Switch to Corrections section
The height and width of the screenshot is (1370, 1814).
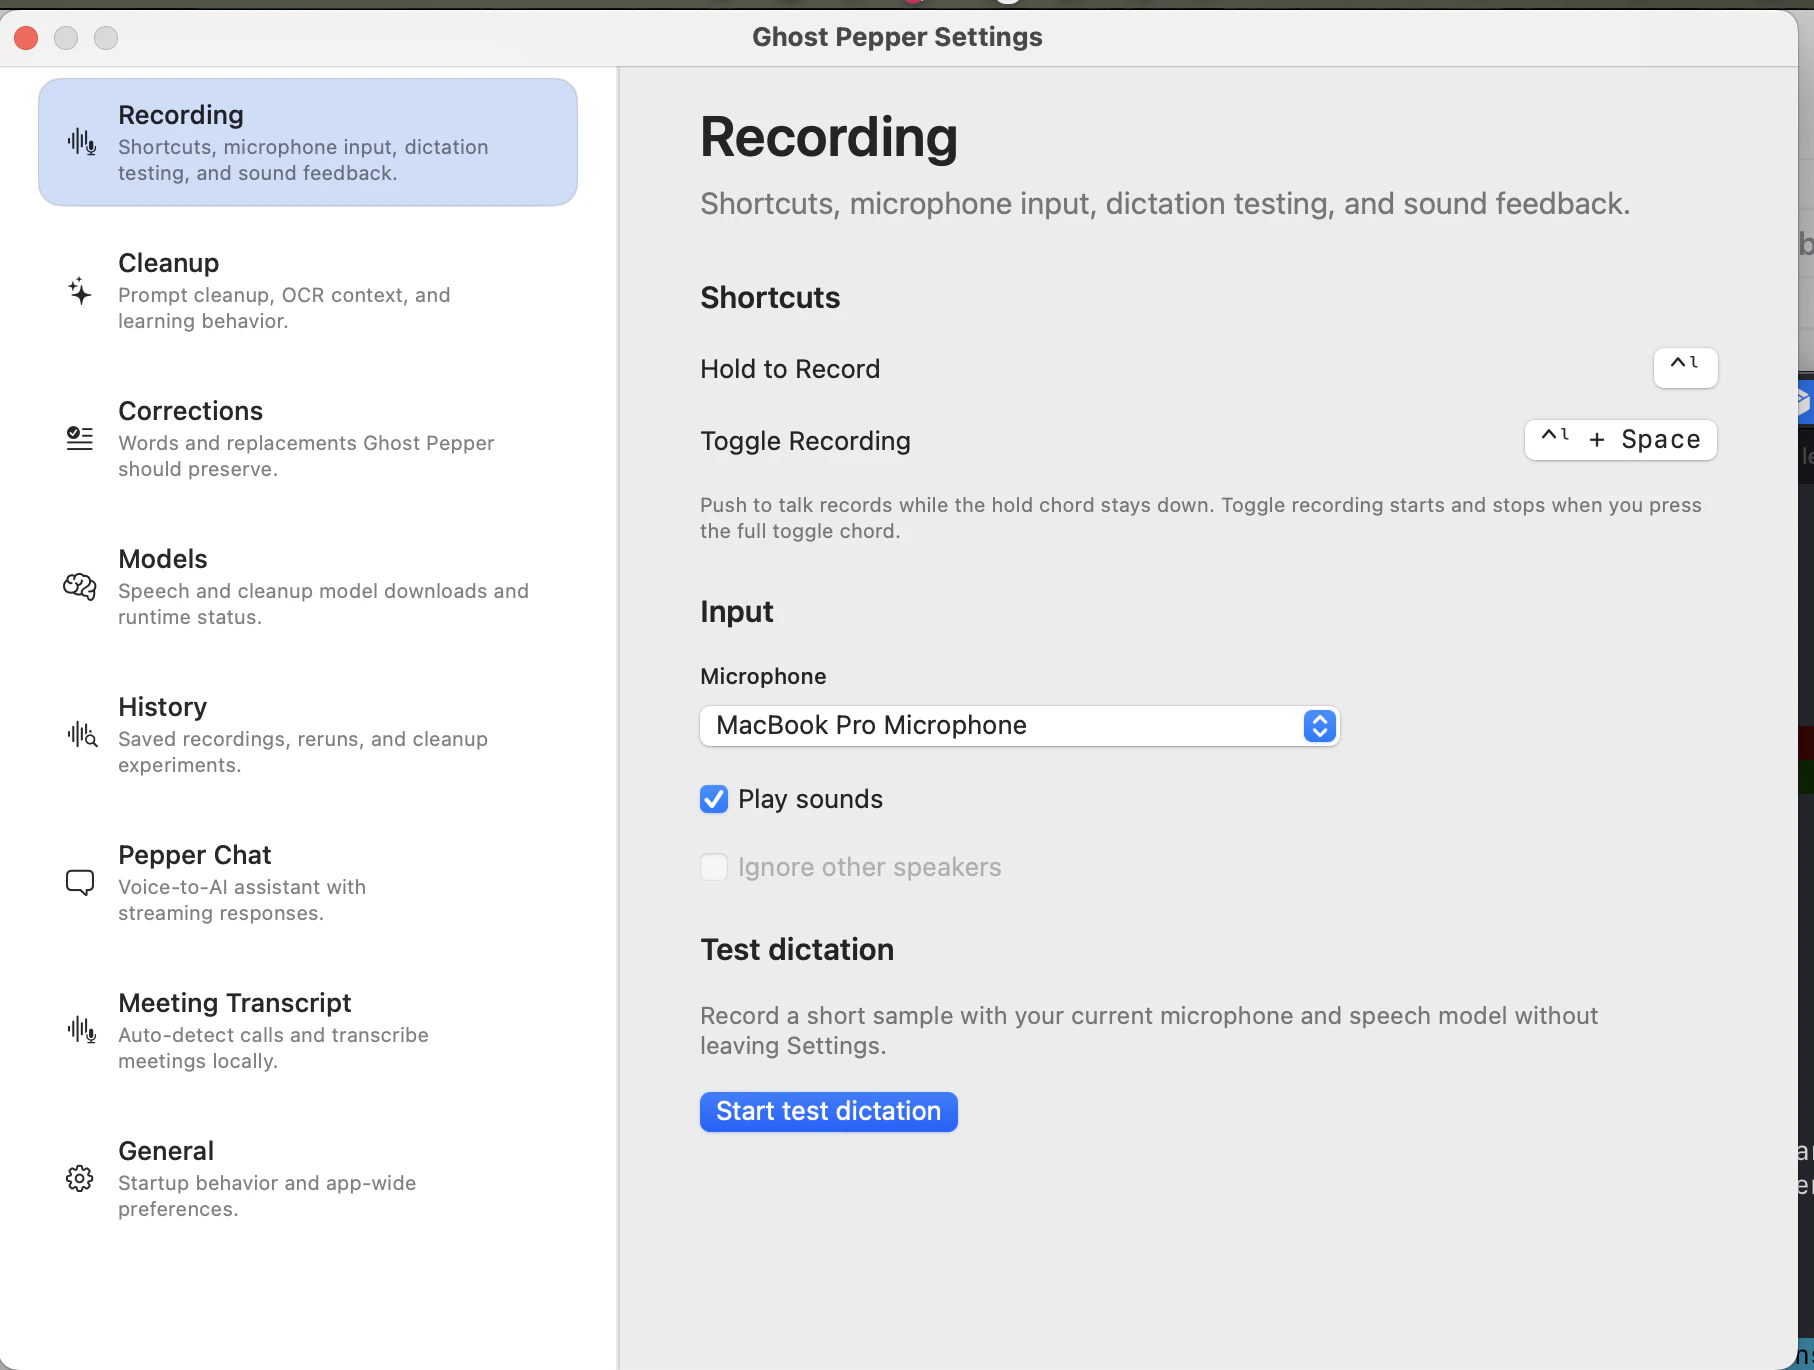tap(308, 439)
